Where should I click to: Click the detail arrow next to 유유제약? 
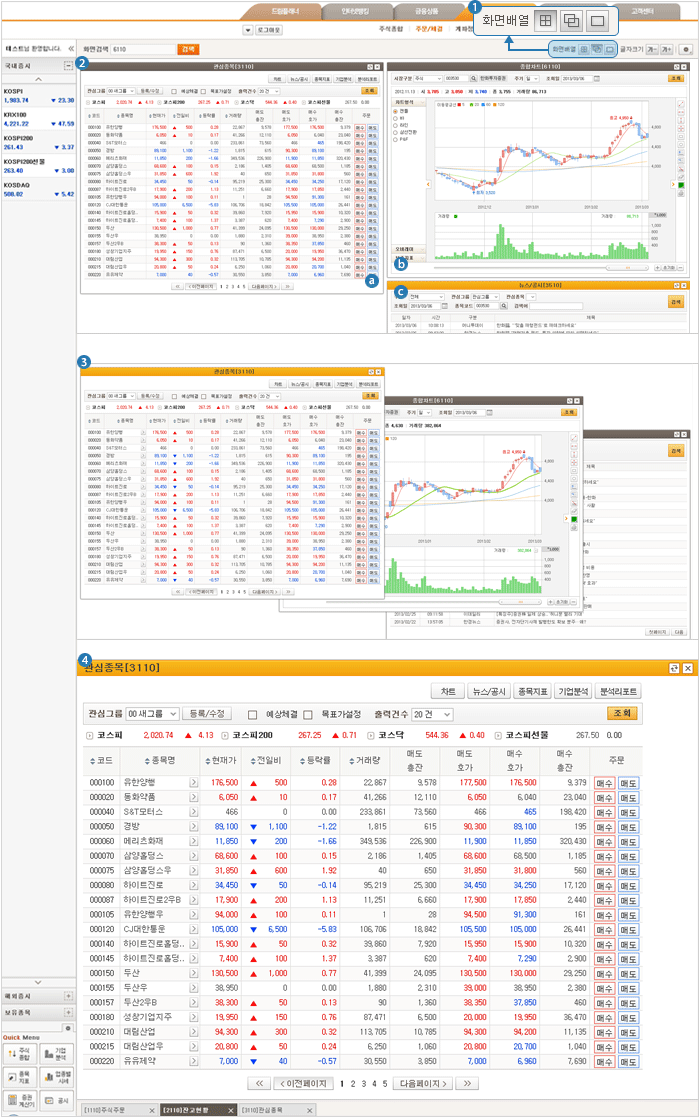pos(193,1062)
